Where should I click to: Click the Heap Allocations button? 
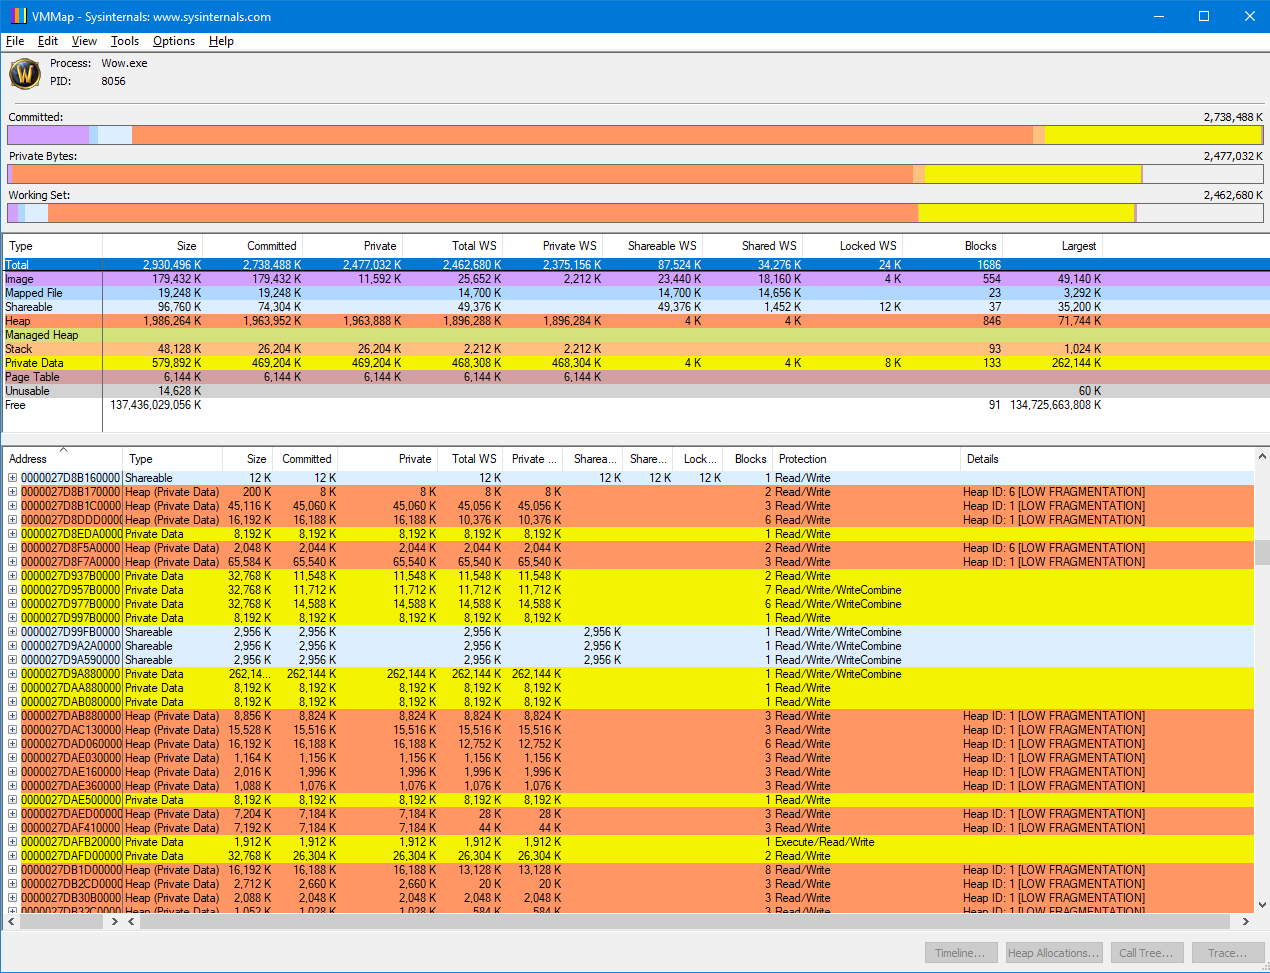[1053, 953]
